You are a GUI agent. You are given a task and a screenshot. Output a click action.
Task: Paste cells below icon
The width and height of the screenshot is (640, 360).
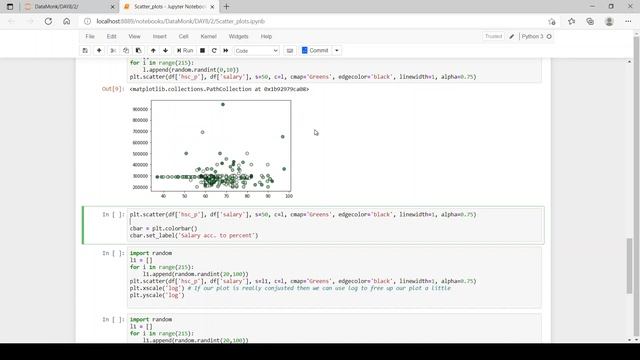click(x=138, y=51)
